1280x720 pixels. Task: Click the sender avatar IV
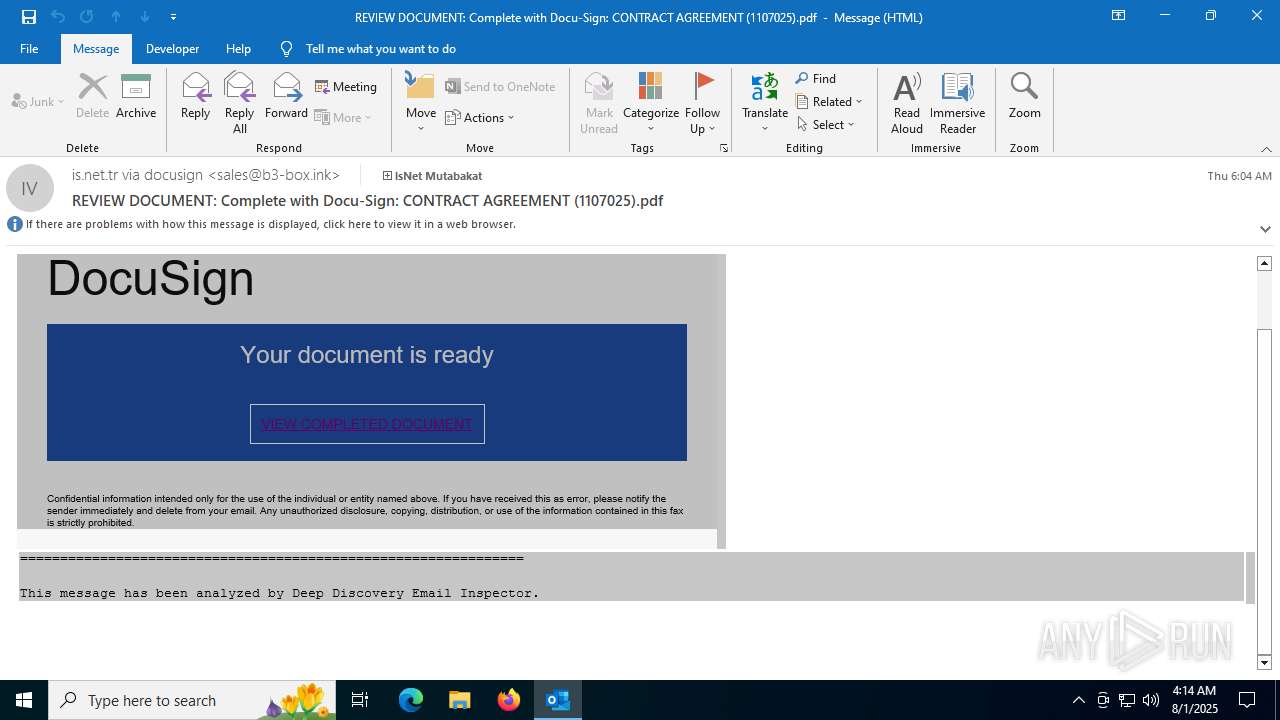[30, 188]
